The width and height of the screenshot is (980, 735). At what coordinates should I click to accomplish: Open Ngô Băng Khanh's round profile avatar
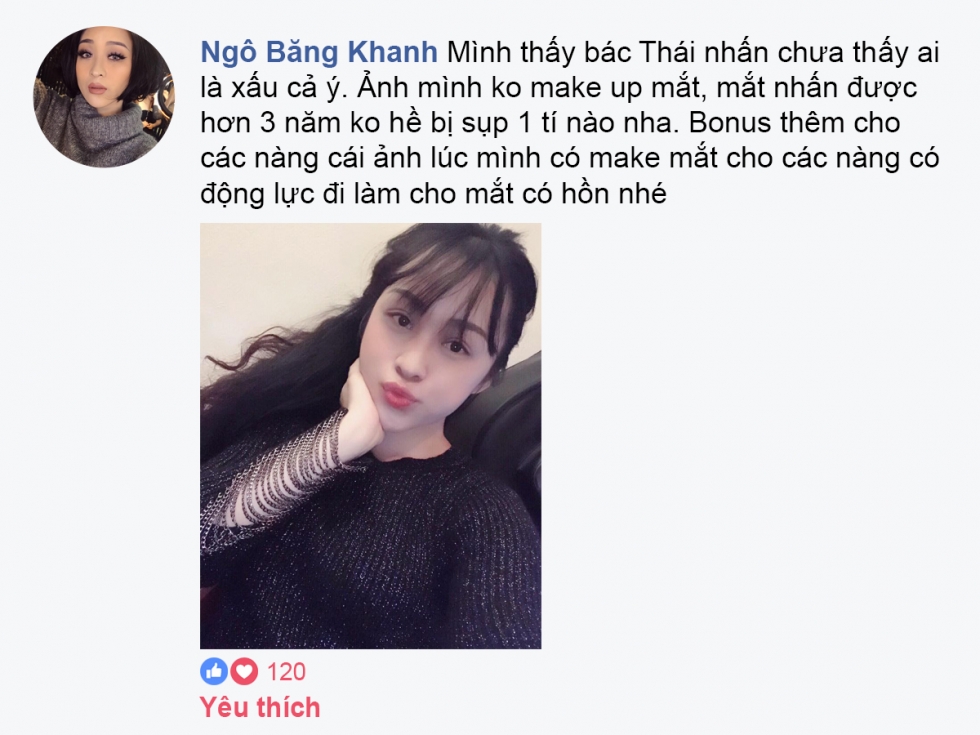pyautogui.click(x=104, y=97)
